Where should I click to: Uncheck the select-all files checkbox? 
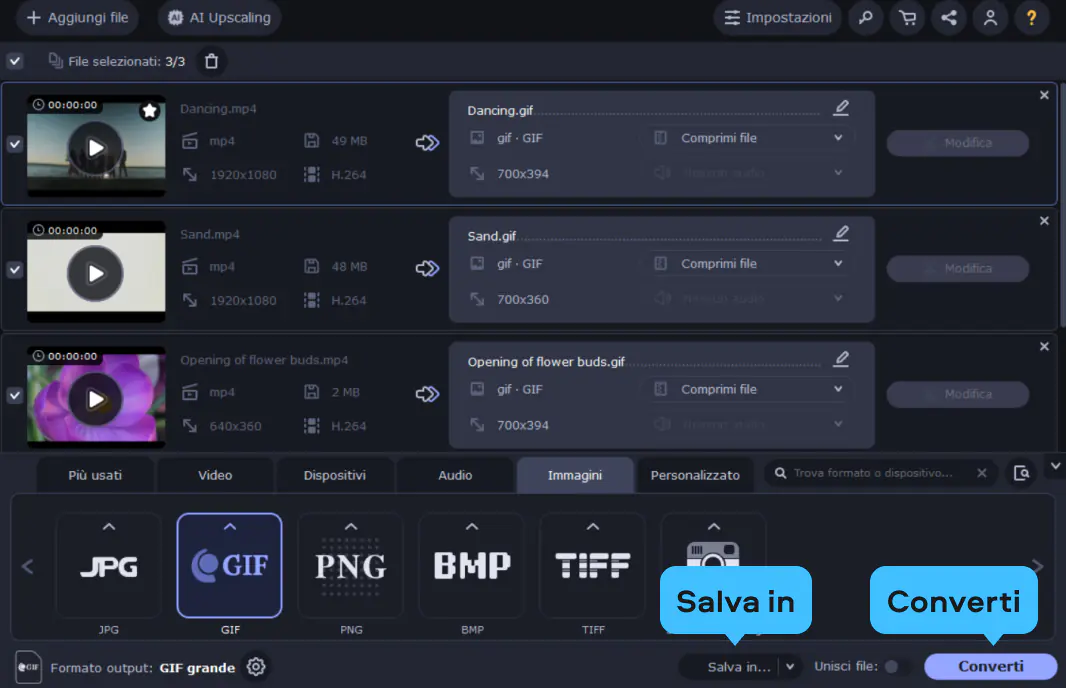14,61
